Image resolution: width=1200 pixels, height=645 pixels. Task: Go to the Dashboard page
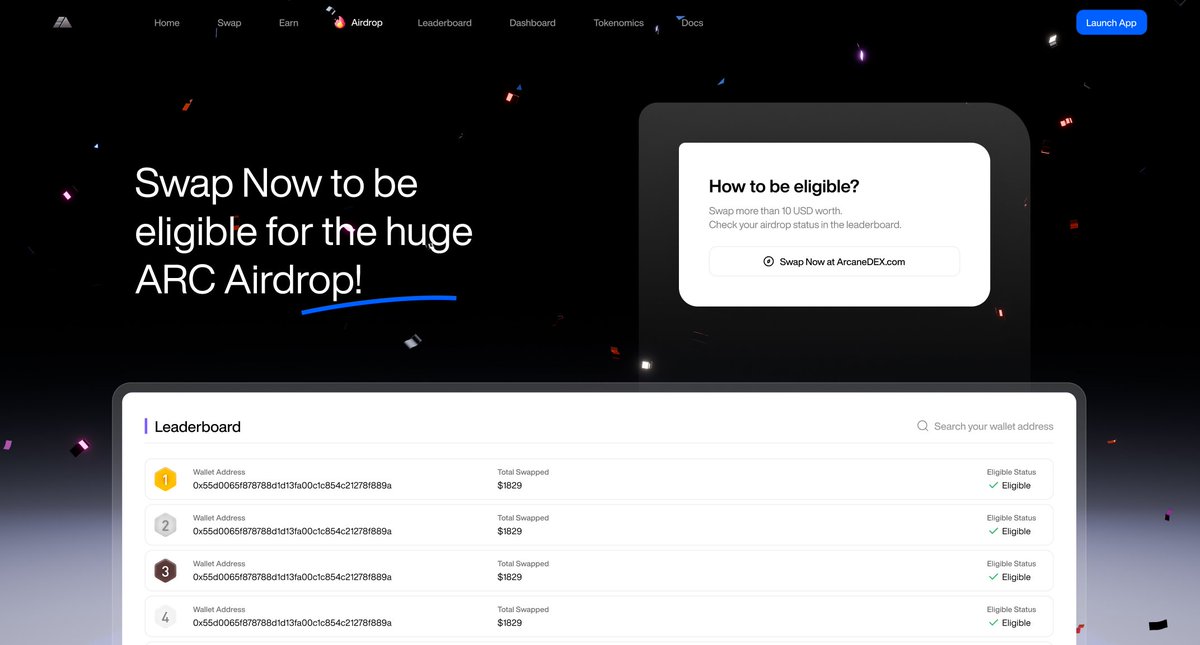pyautogui.click(x=532, y=23)
